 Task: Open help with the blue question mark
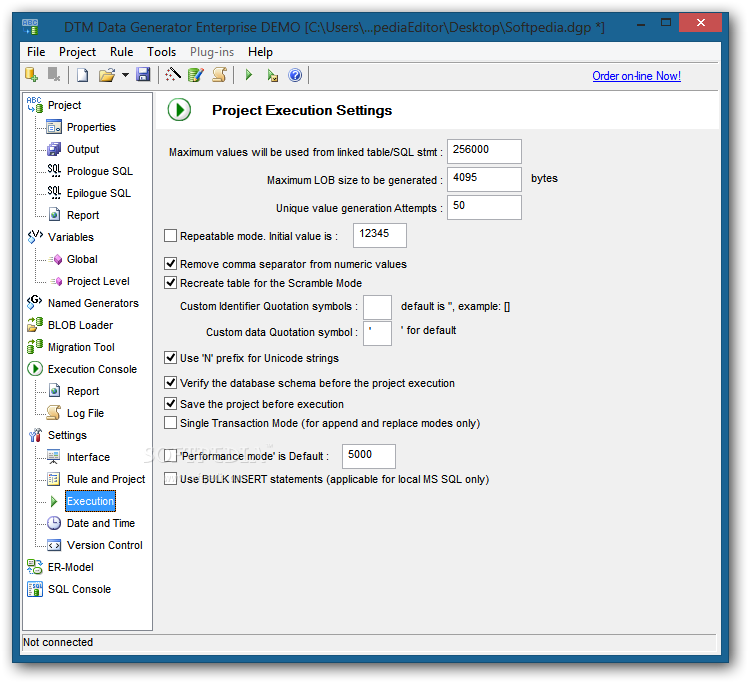coord(295,75)
